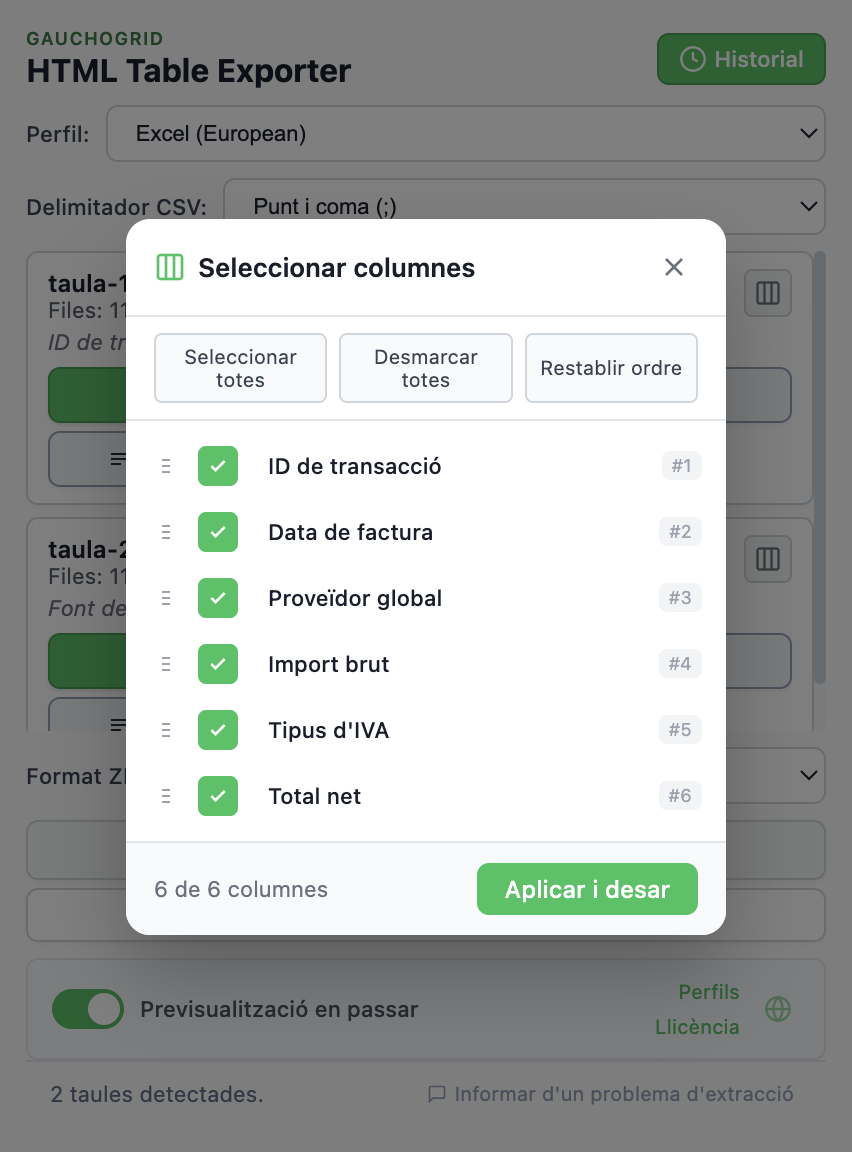Uncheck the Data de factura column
852x1152 pixels.
(x=217, y=532)
